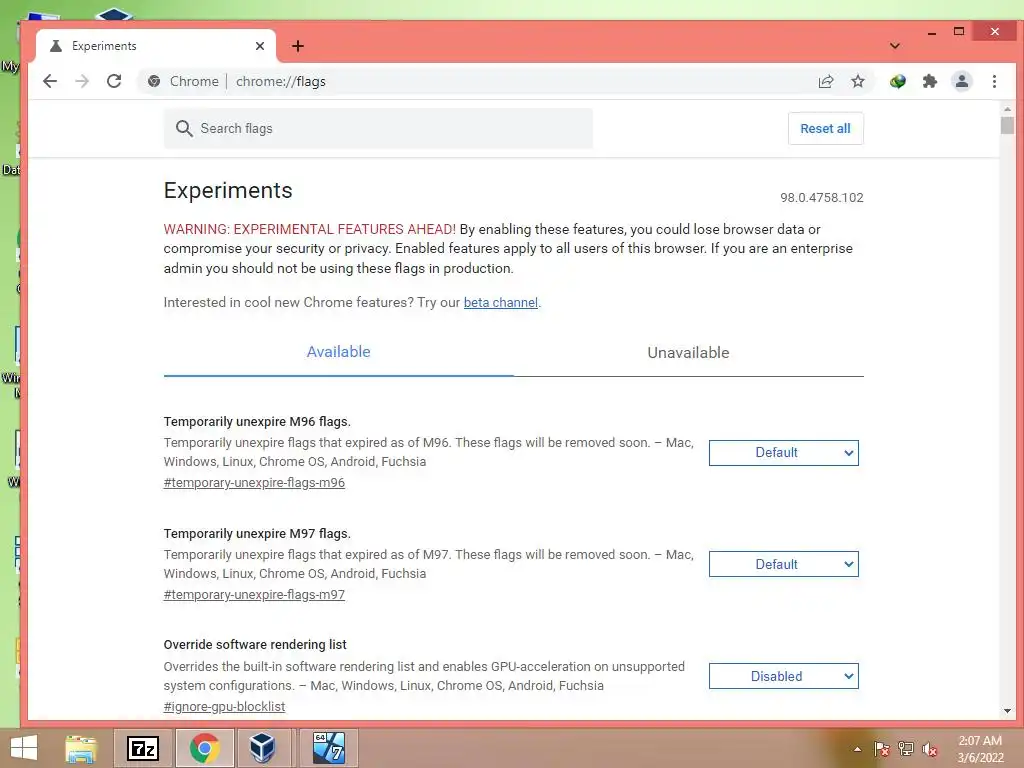
Task: Click the magnifier icon in Search flags
Action: [184, 129]
